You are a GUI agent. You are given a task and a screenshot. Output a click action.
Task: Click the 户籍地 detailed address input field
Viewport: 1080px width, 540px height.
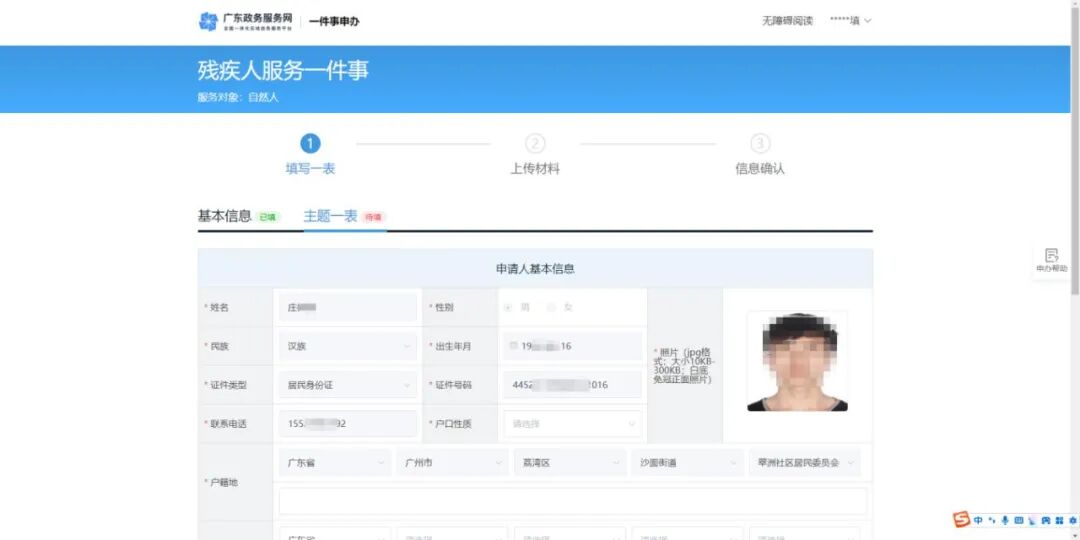point(572,501)
